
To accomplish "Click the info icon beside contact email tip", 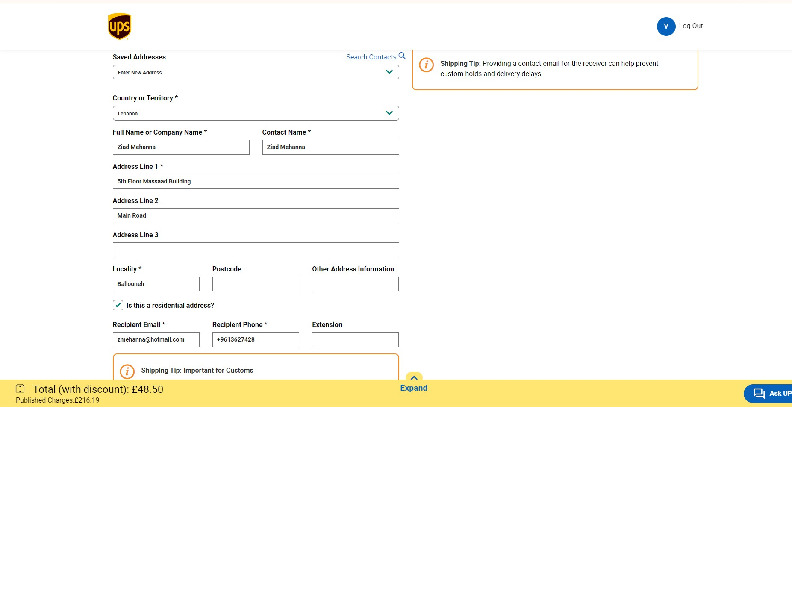I will (427, 65).
